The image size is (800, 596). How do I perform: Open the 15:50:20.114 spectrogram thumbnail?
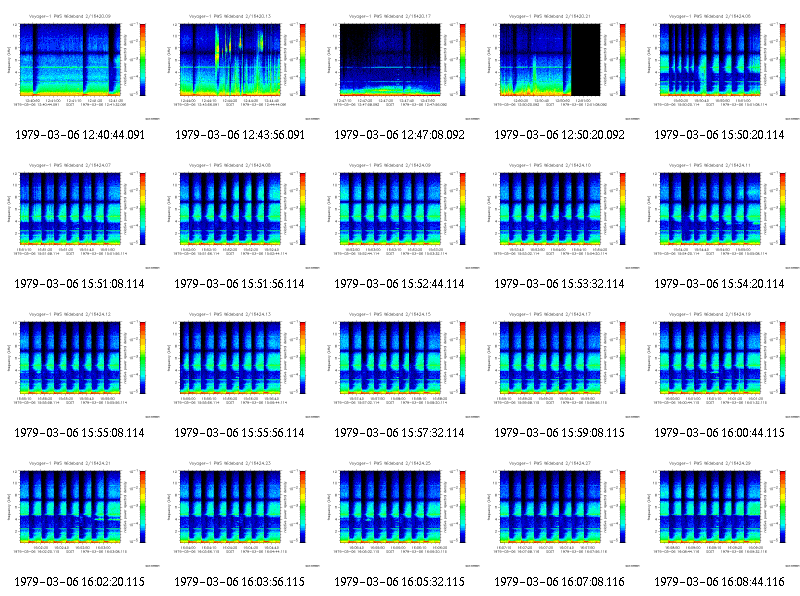coord(720,66)
